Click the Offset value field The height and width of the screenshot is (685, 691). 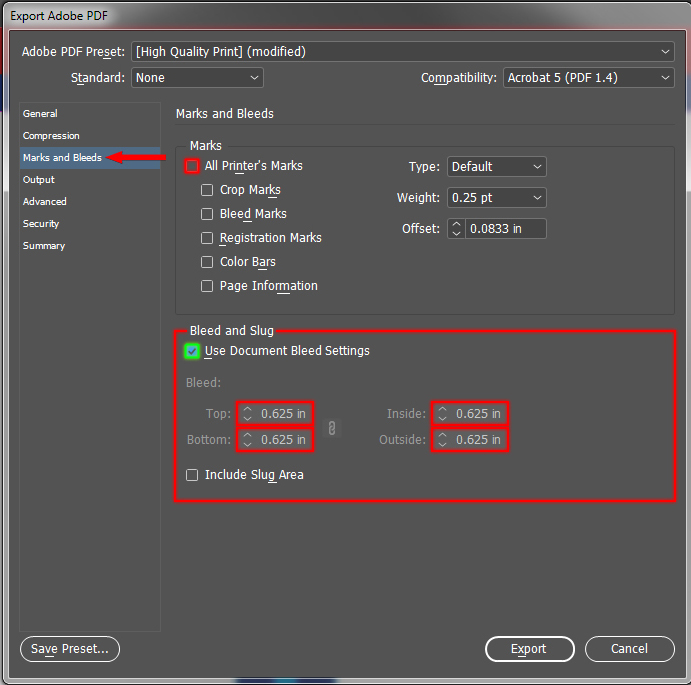pos(505,229)
